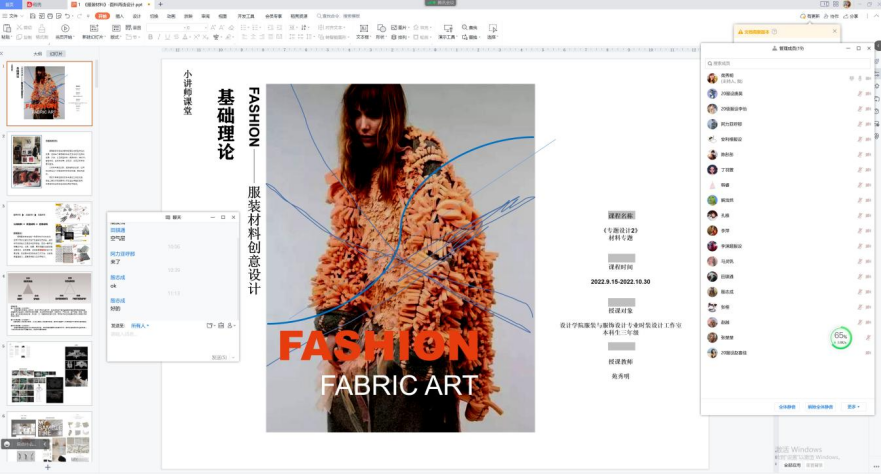Open the Shapes tool in ribbon
The height and width of the screenshot is (475, 881).
tap(381, 28)
